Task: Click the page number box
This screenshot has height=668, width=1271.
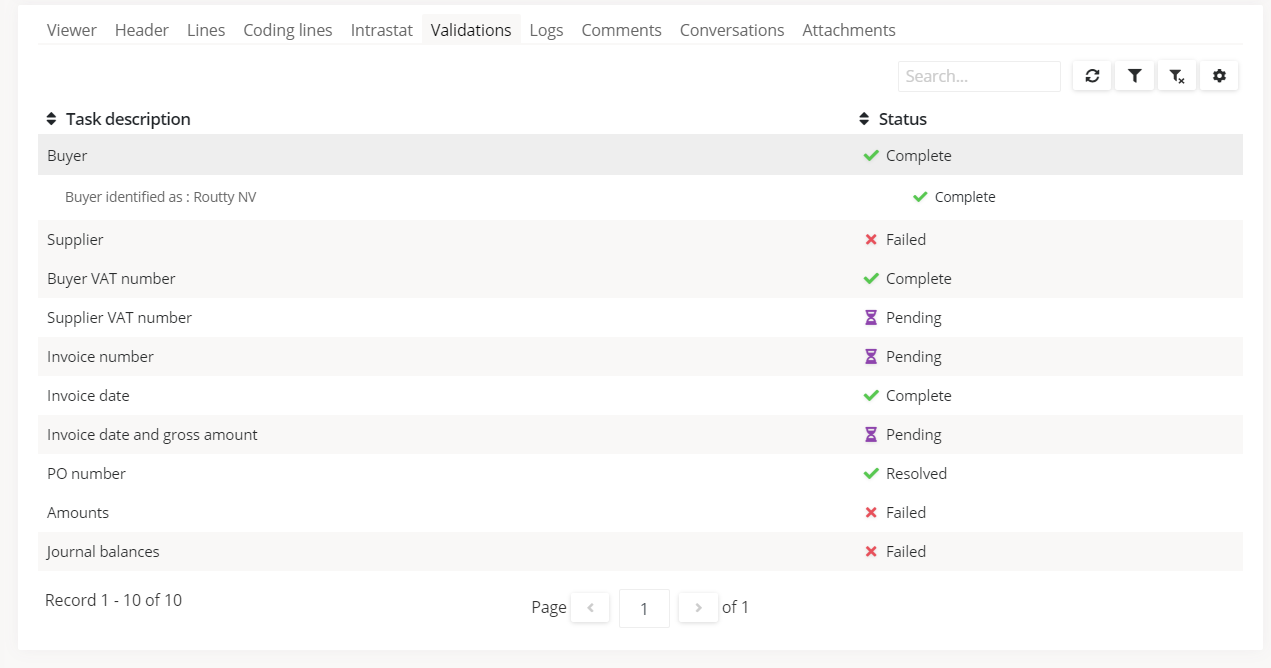Action: point(644,608)
